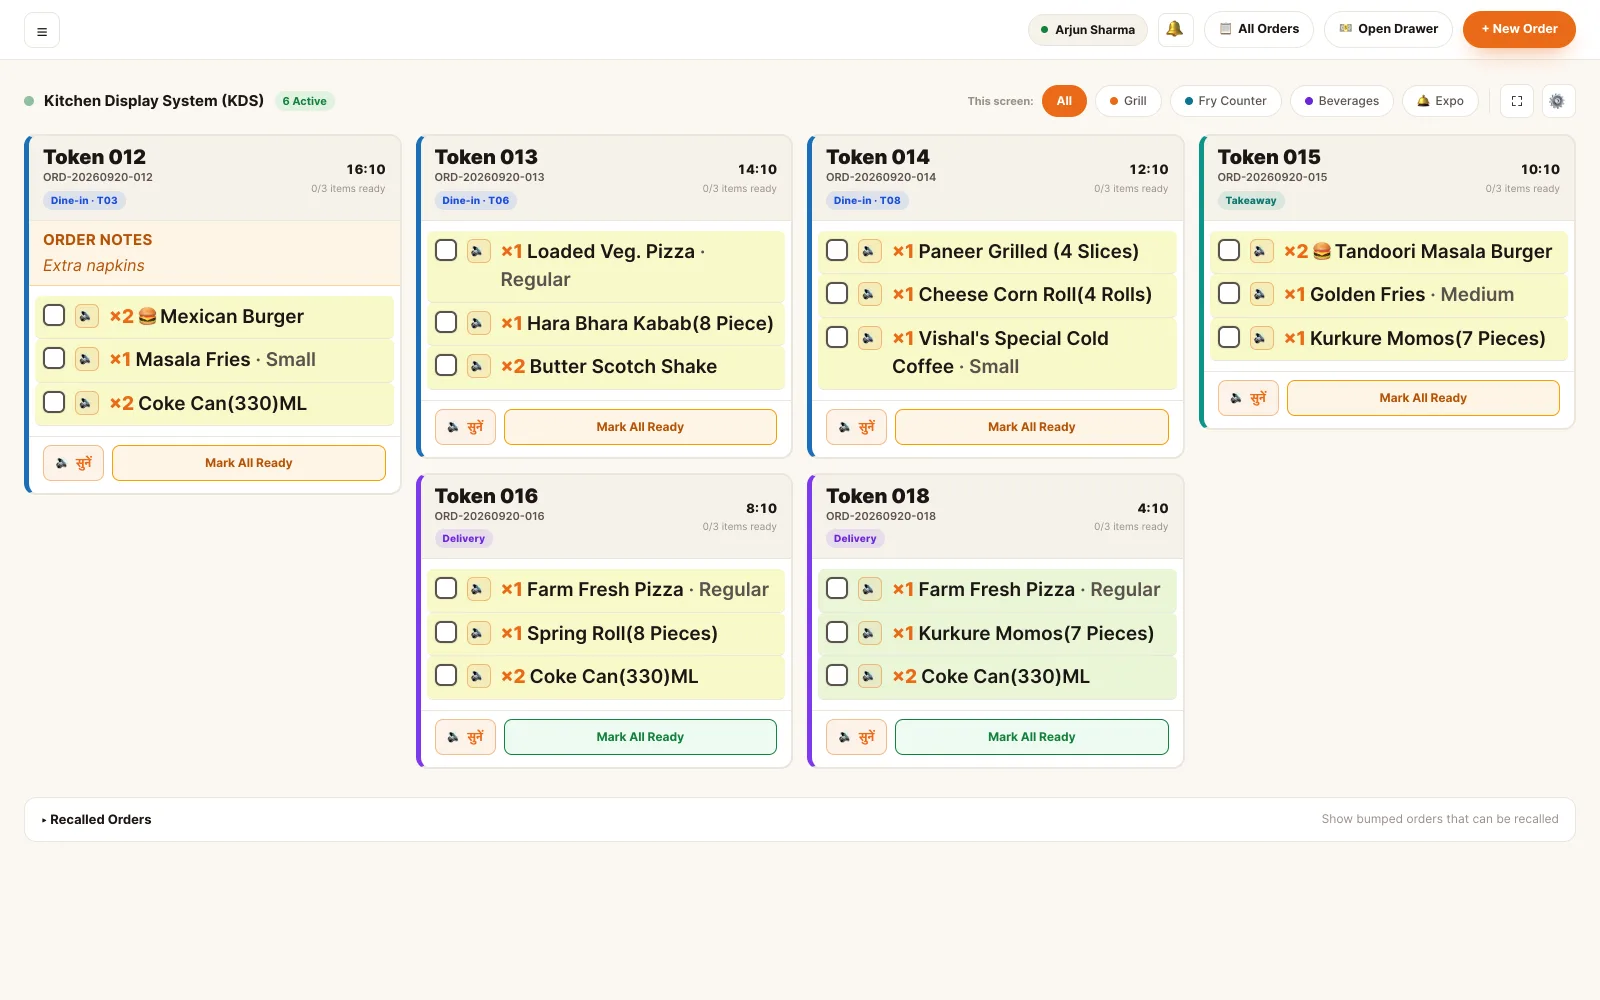The image size is (1600, 1000).
Task: Play audio for Token 018 Farm Fresh Pizza
Action: tap(870, 589)
